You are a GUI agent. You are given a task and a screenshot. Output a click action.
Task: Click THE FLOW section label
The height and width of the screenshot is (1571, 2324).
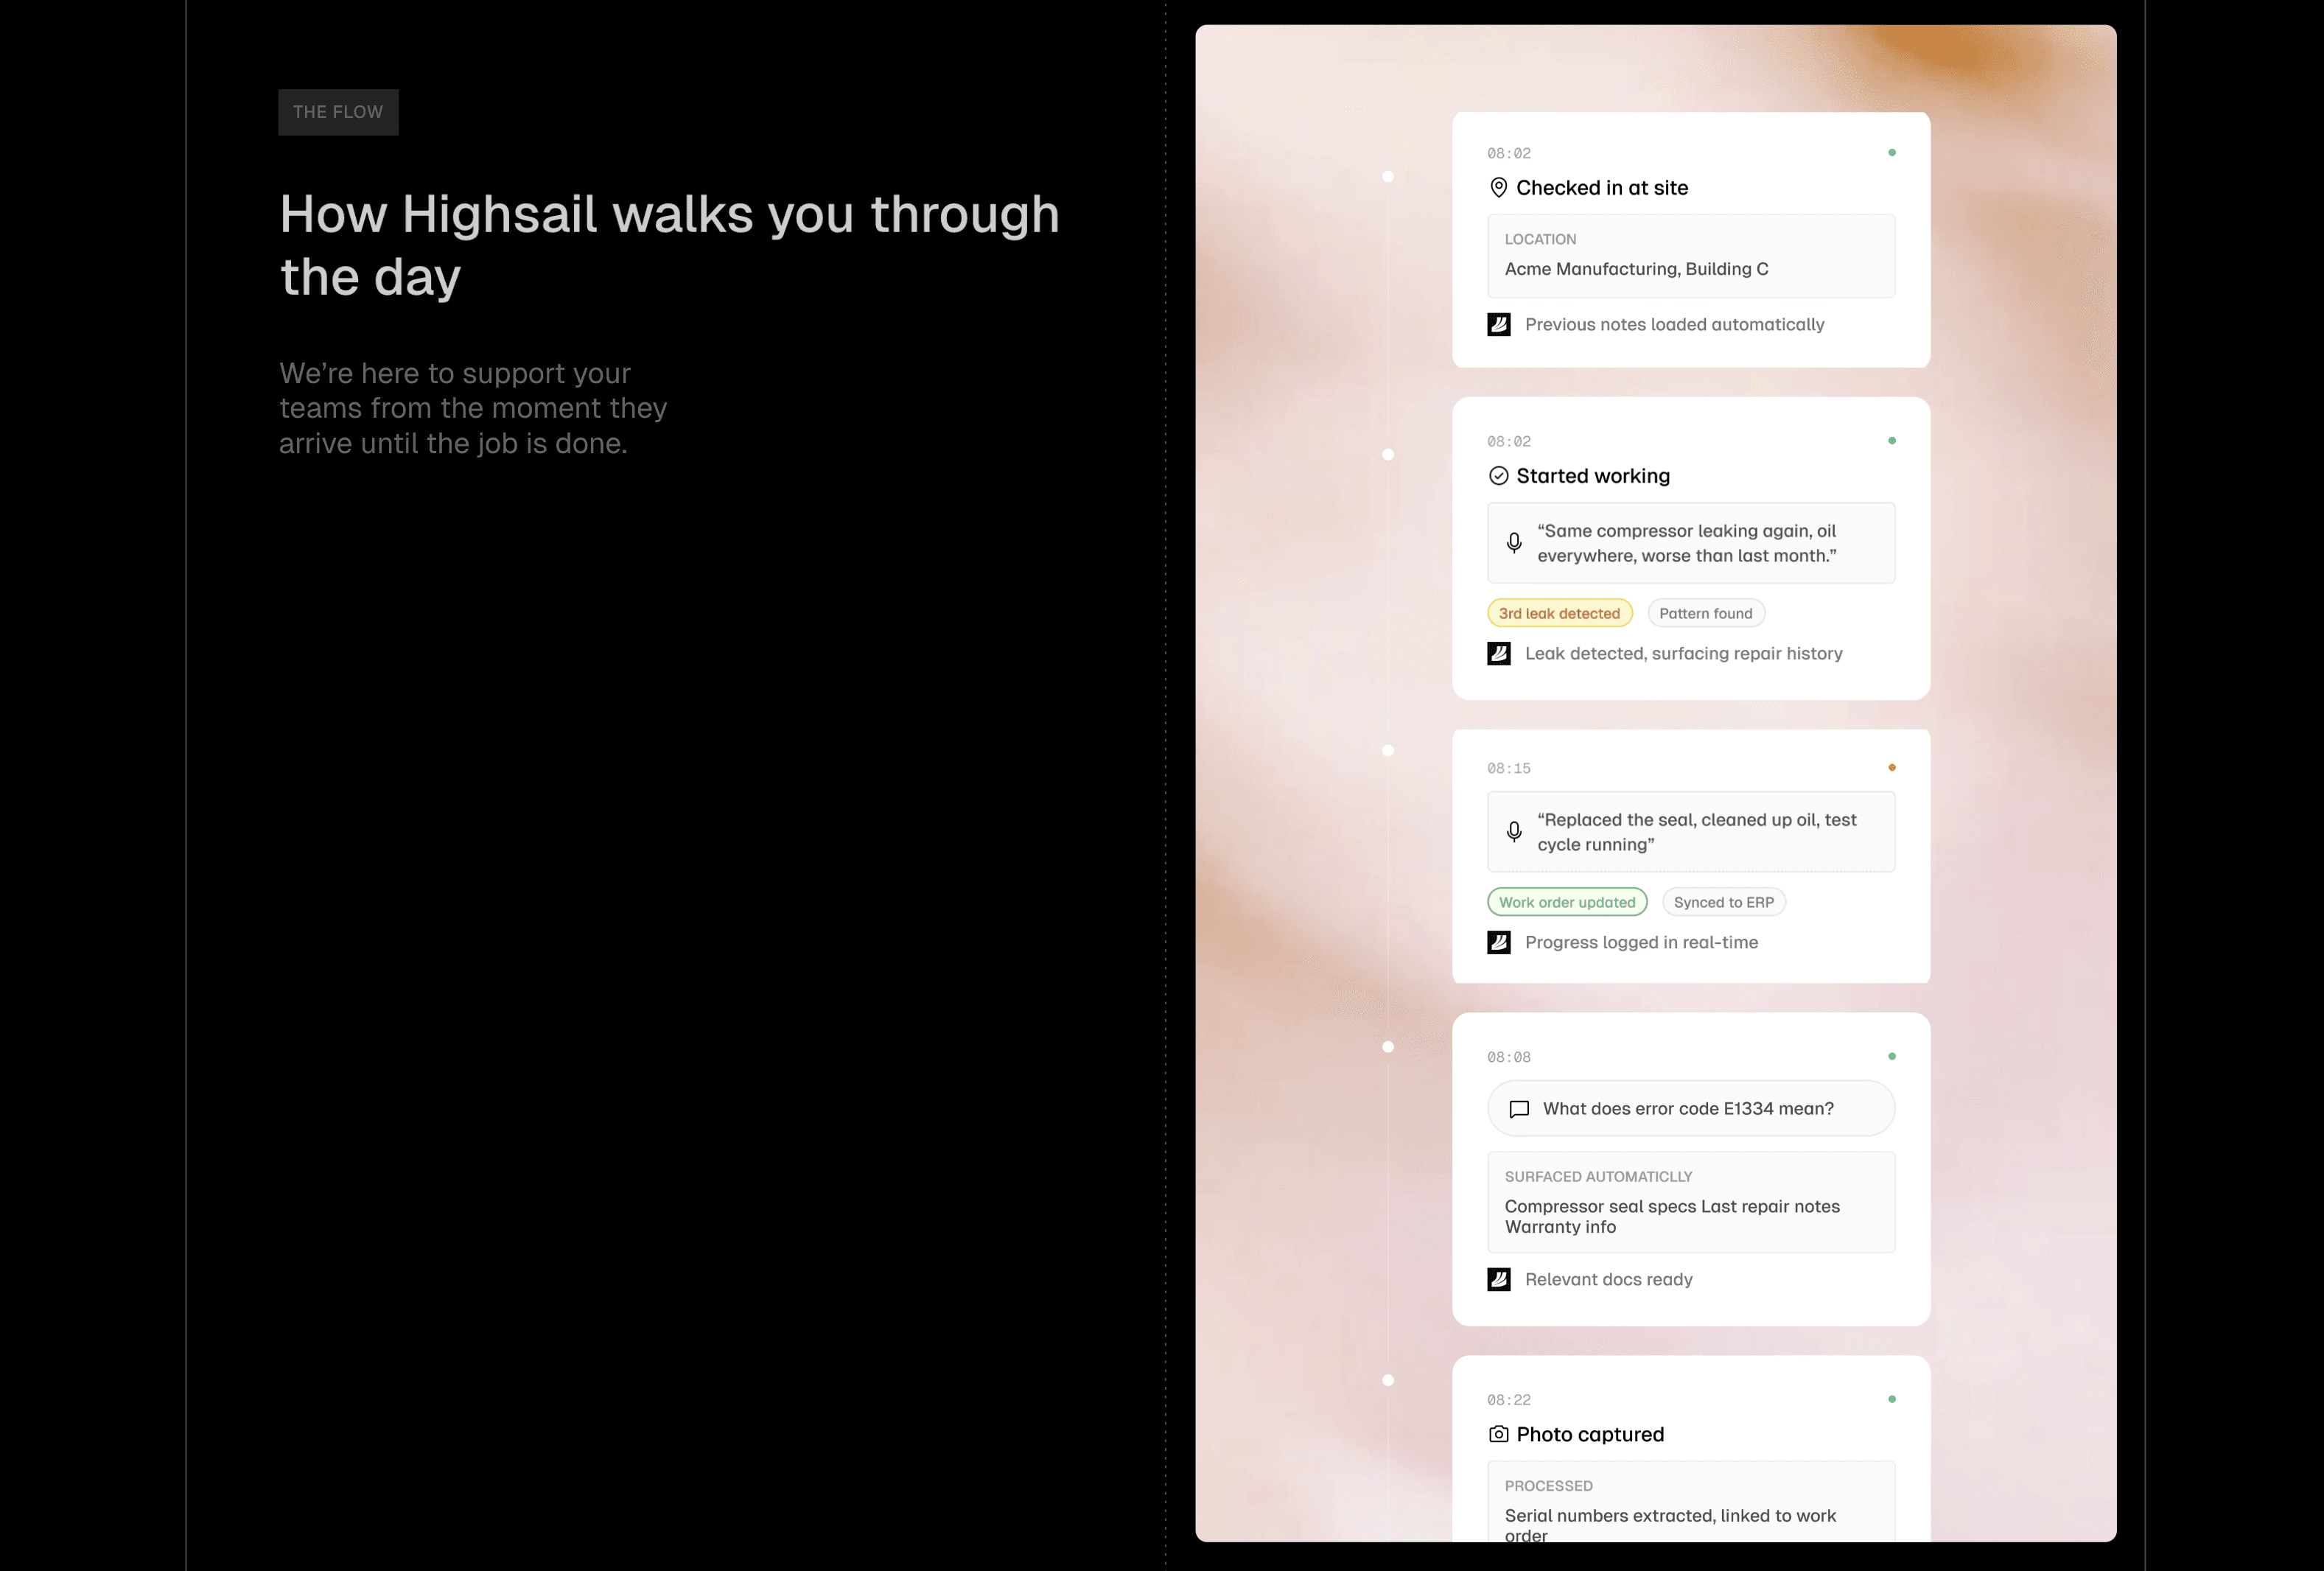coord(338,112)
